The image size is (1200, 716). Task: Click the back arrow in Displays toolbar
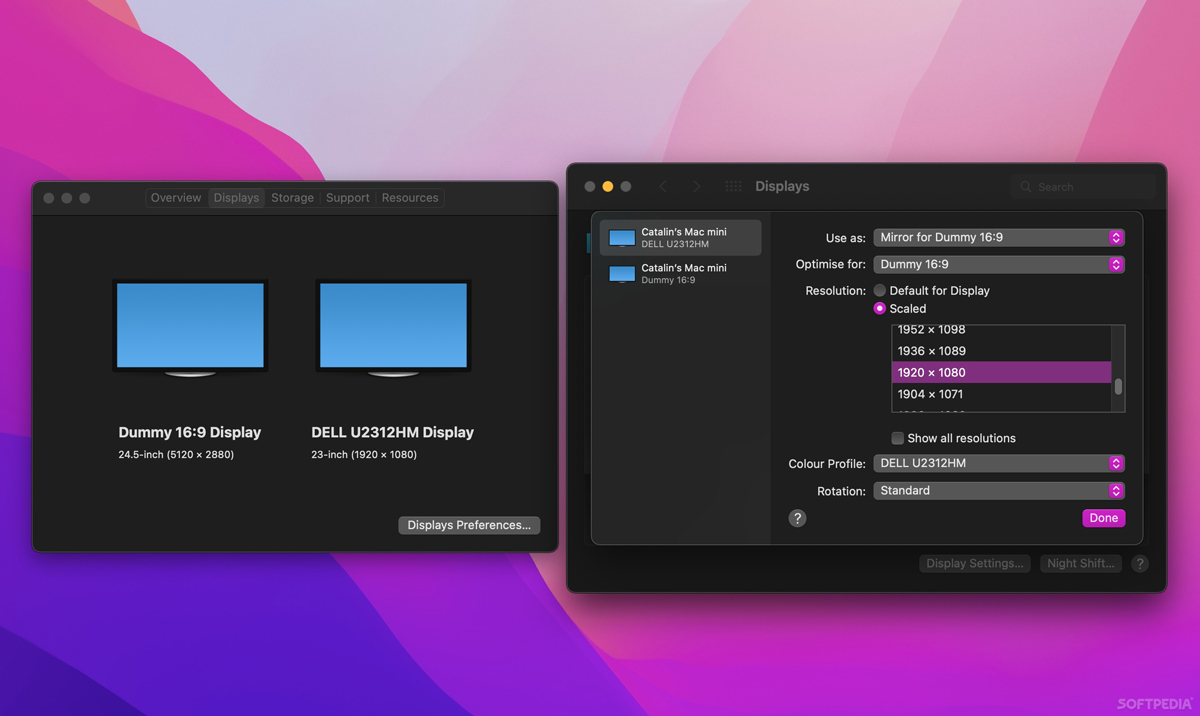click(662, 187)
